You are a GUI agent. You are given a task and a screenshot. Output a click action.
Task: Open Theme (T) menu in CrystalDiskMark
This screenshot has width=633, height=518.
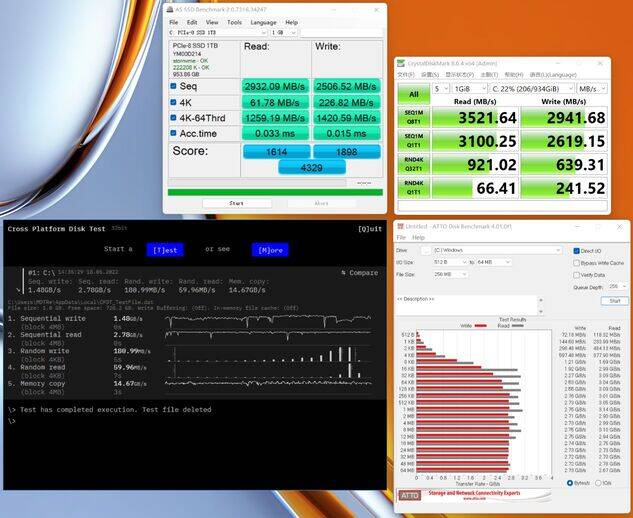pyautogui.click(x=489, y=75)
